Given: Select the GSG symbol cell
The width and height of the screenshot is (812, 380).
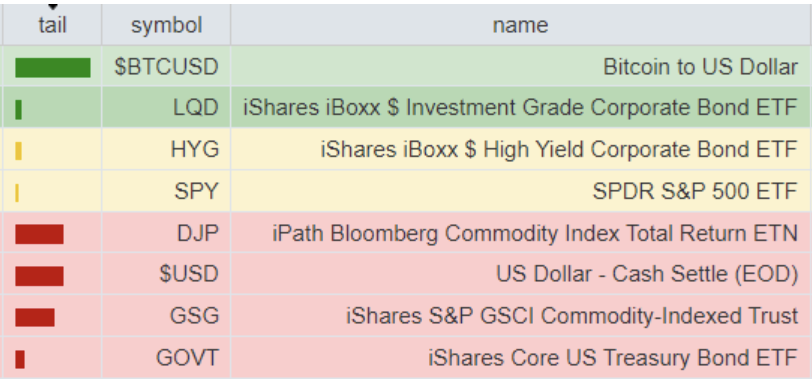Looking at the screenshot, I should coord(166,316).
